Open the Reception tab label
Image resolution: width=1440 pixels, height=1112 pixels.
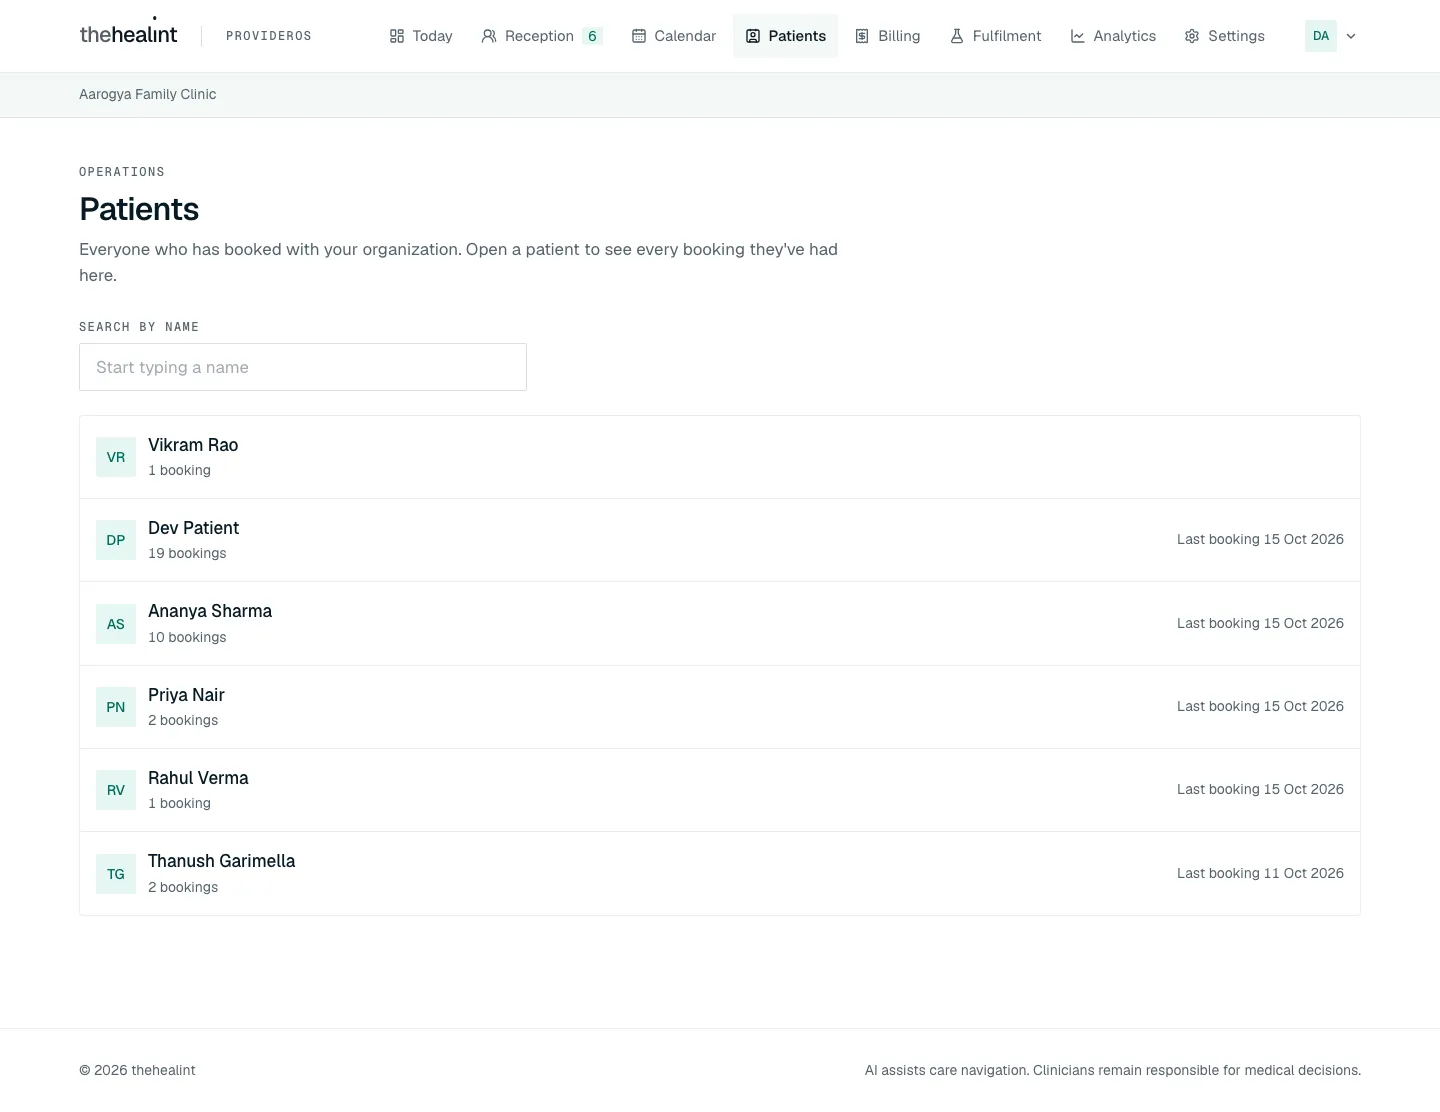pos(539,36)
